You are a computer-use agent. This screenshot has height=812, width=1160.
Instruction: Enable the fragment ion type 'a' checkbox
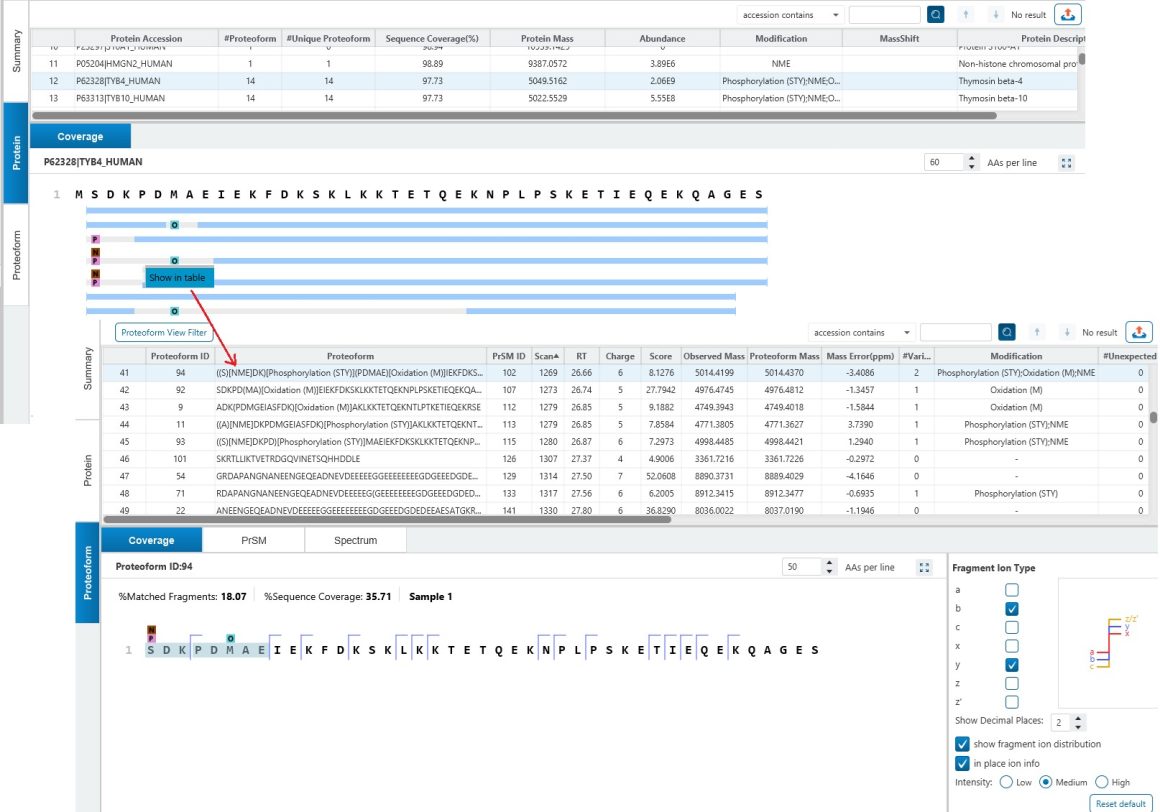(1011, 592)
